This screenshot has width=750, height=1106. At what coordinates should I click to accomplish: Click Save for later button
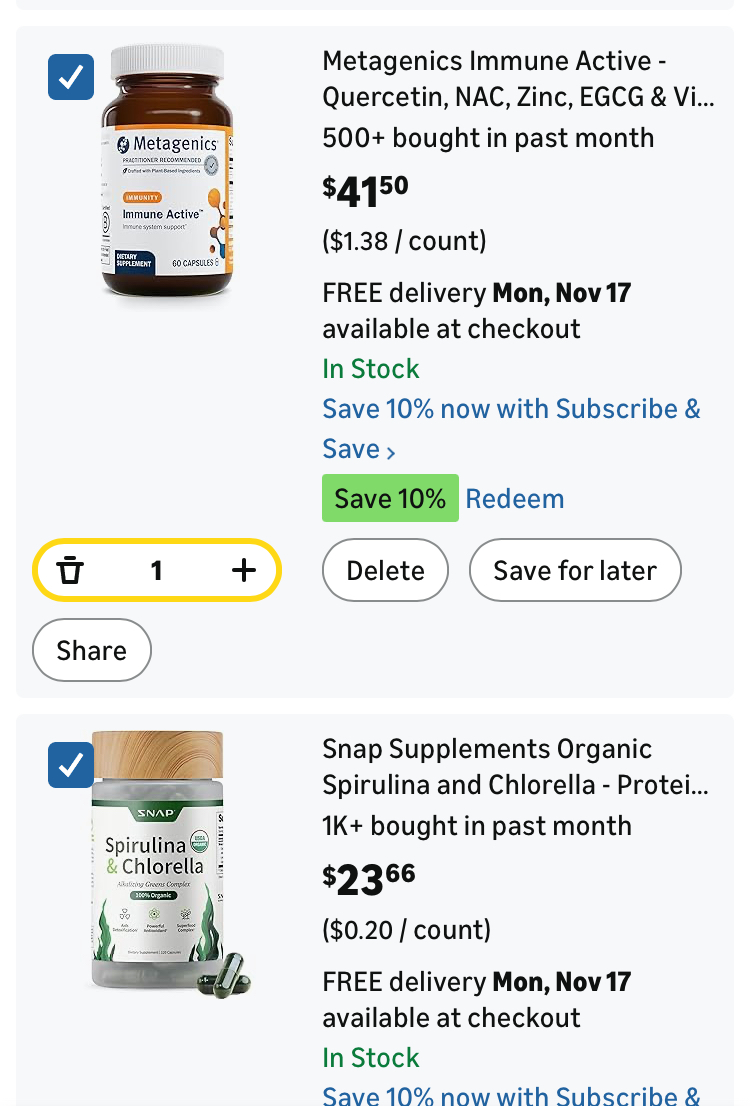575,570
